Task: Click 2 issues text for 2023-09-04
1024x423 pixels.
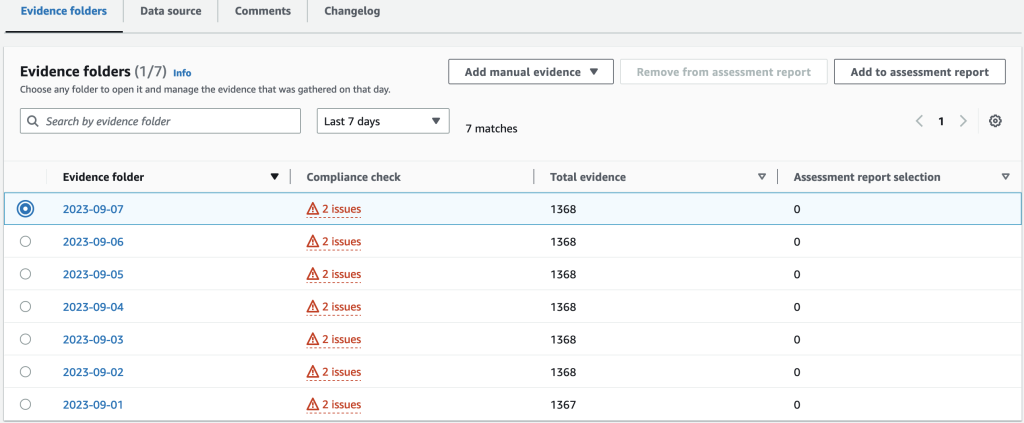Action: (x=342, y=307)
